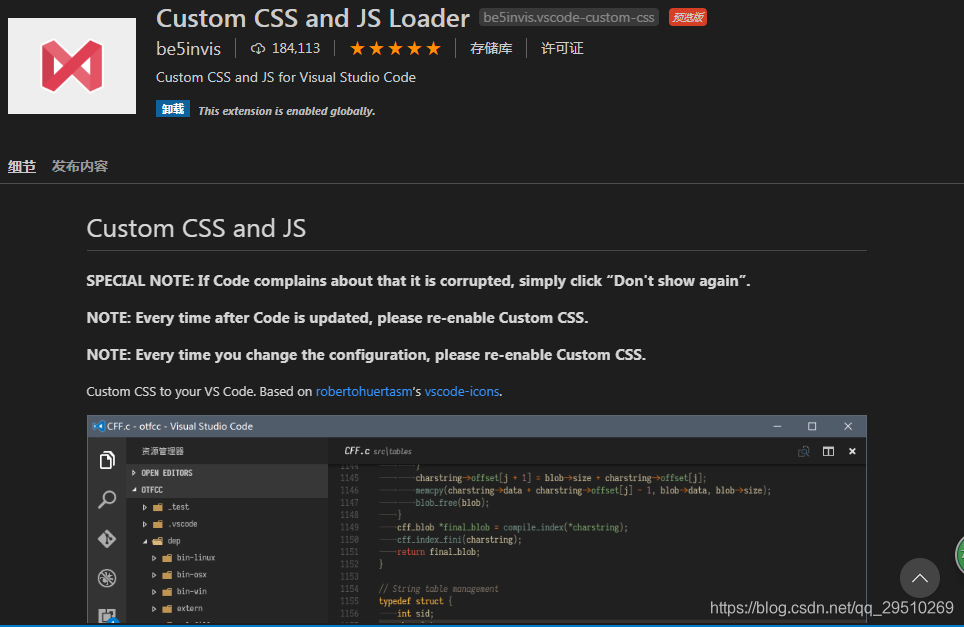Viewport: 964px width, 627px height.
Task: Minimize the embedded Visual Studio Code window
Action: 777,426
